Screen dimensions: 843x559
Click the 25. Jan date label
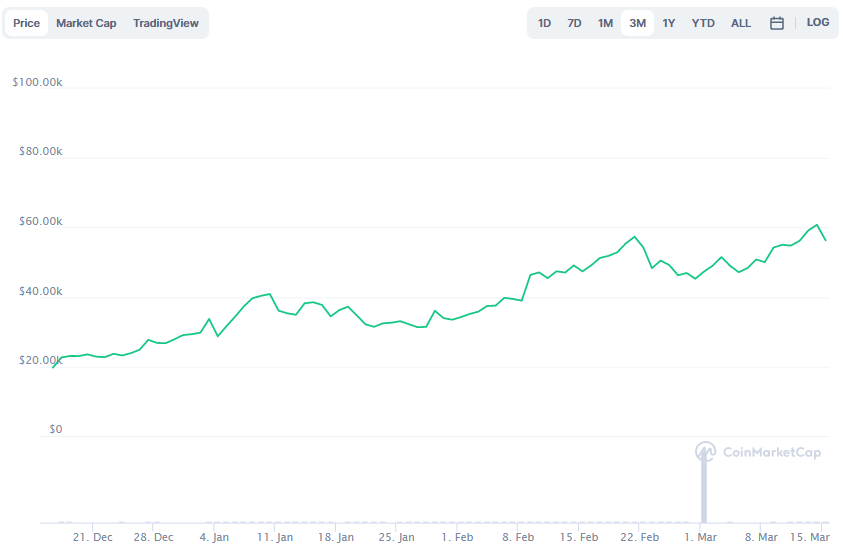point(396,537)
